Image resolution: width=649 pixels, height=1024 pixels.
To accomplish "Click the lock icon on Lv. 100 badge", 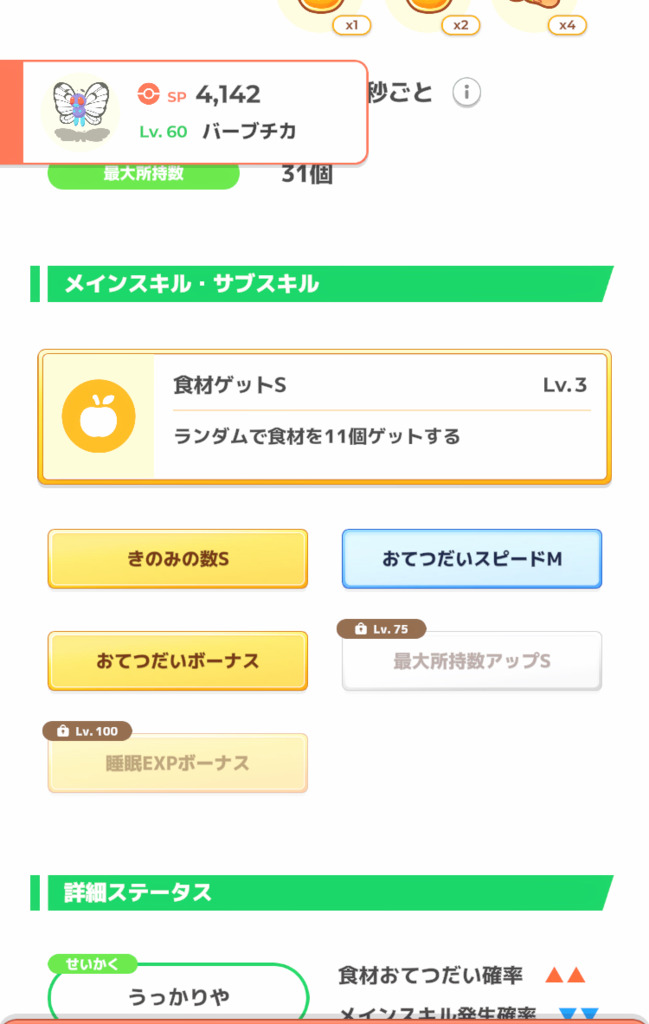I will pyautogui.click(x=60, y=731).
